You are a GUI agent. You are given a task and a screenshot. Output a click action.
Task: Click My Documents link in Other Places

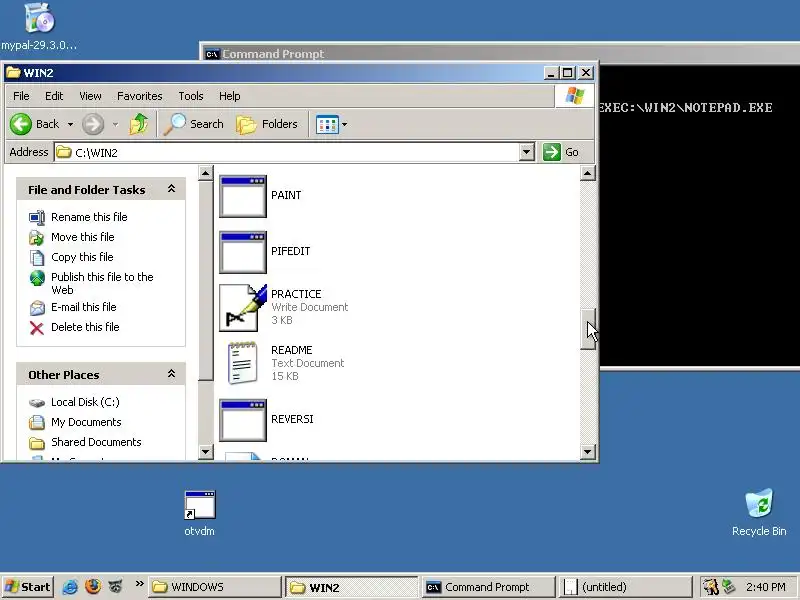(86, 422)
